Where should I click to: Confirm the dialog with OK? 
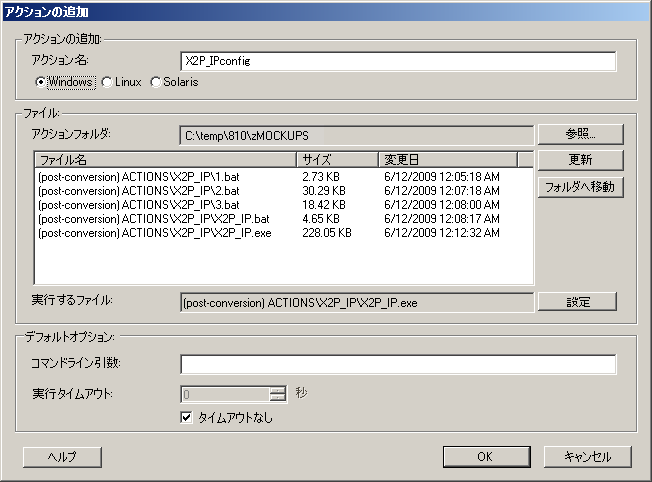coord(485,456)
